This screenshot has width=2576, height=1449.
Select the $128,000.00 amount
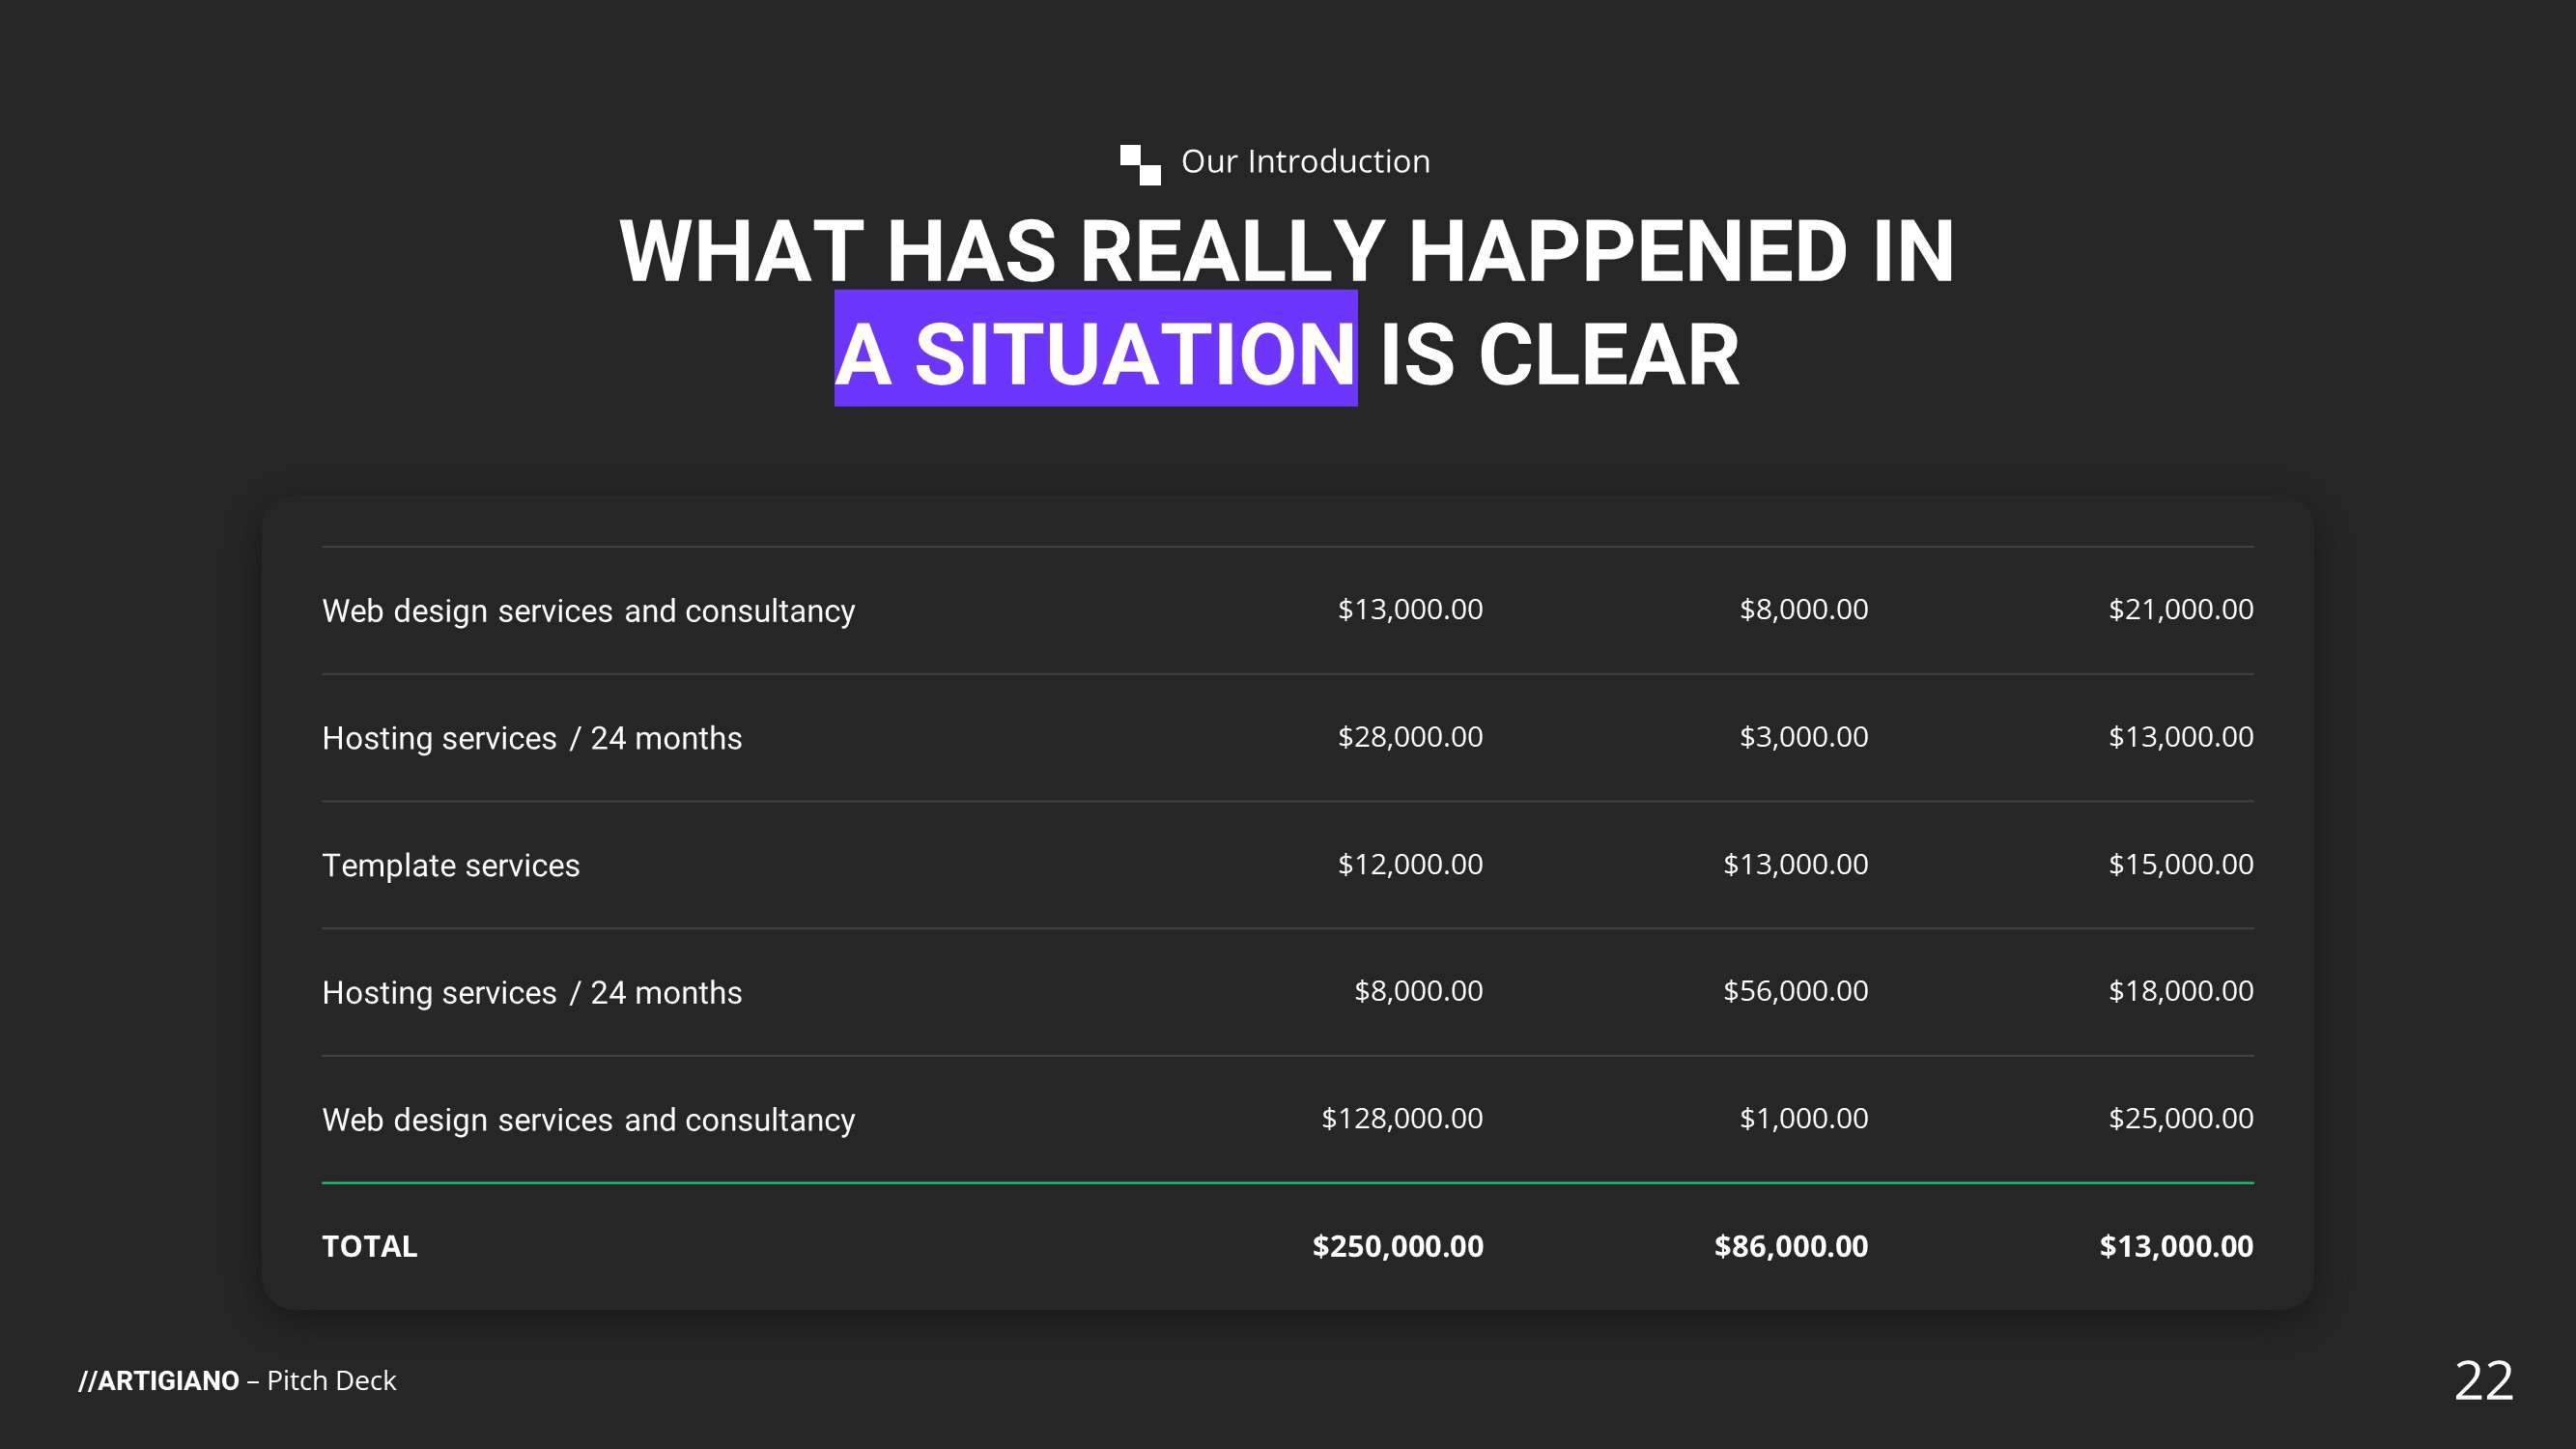(1402, 1118)
